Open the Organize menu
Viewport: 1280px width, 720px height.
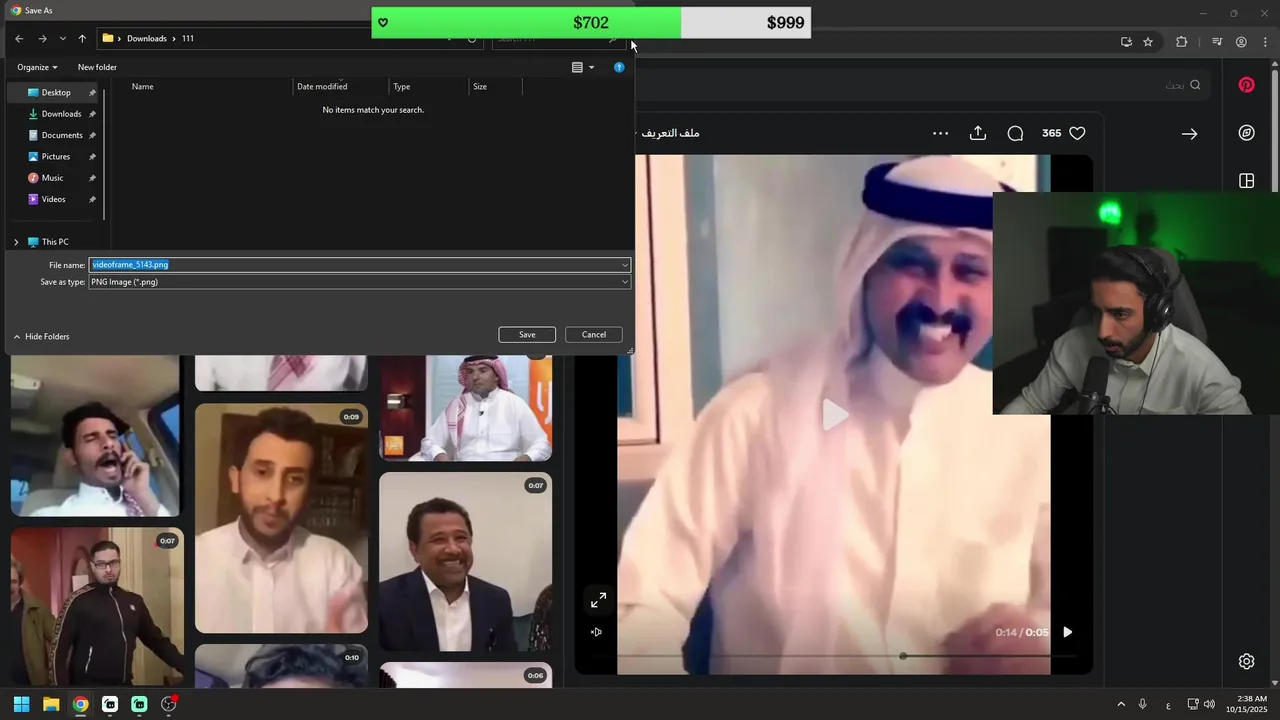(x=37, y=67)
